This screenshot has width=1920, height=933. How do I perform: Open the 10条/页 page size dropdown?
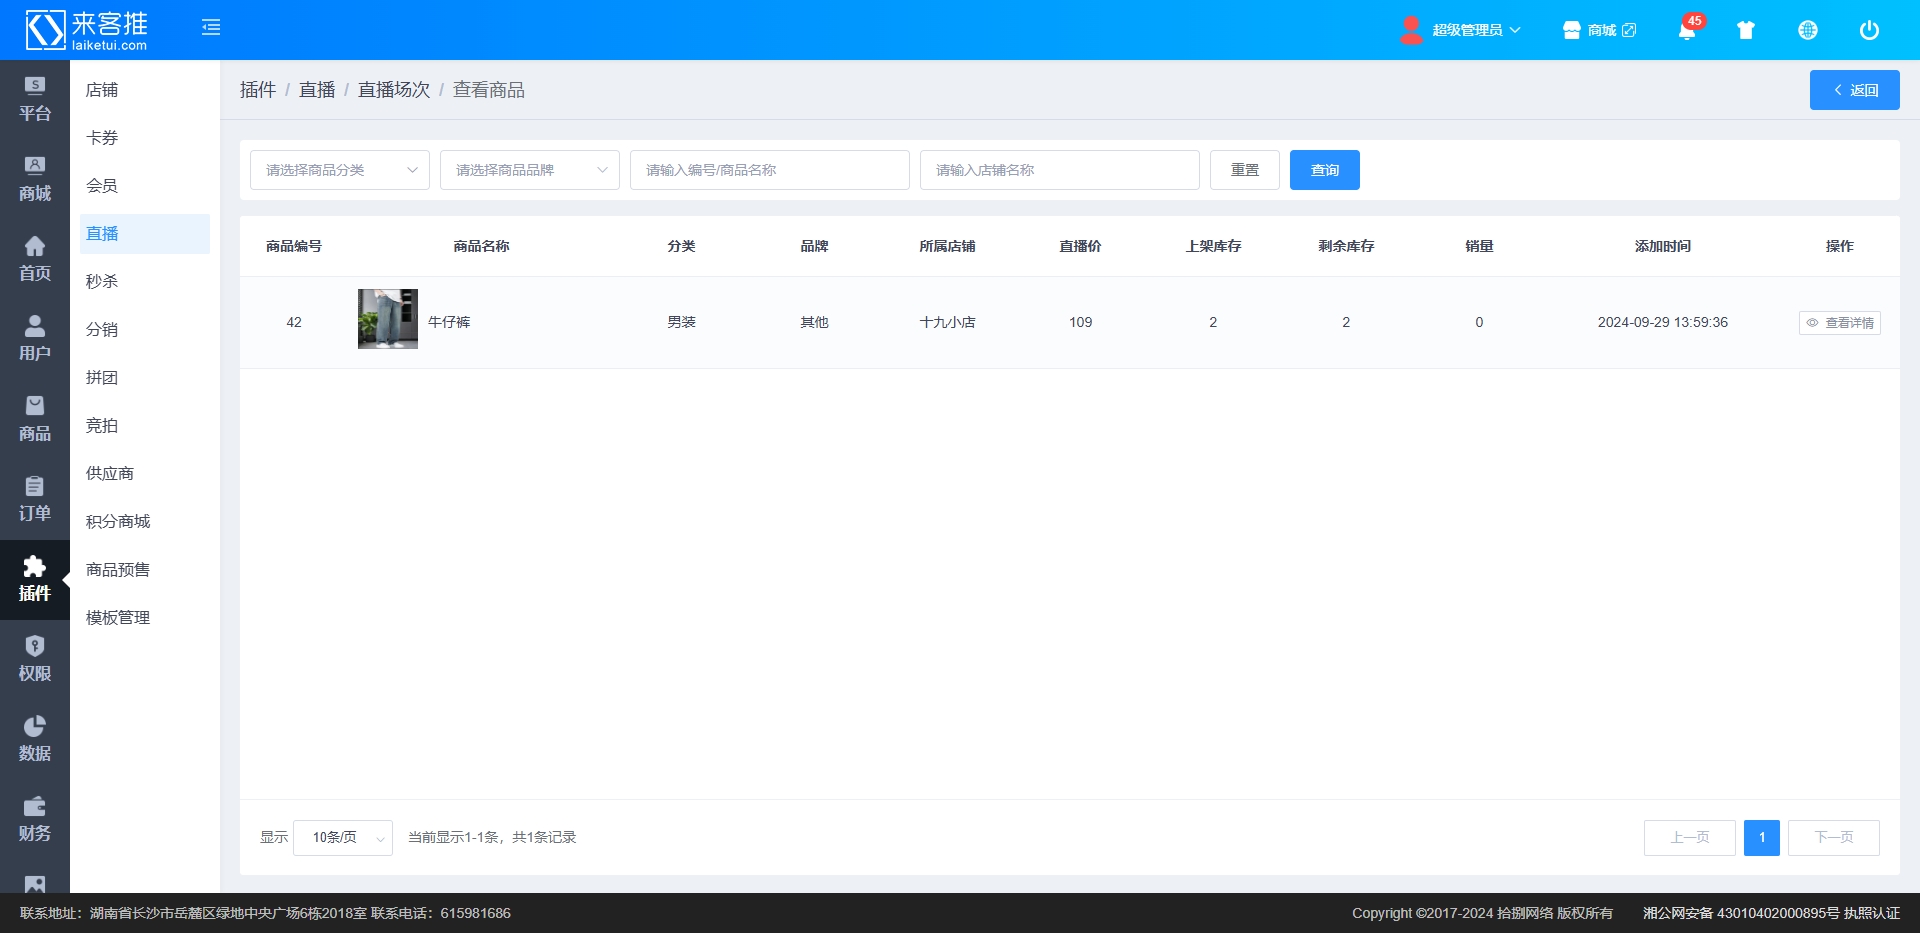click(x=343, y=838)
